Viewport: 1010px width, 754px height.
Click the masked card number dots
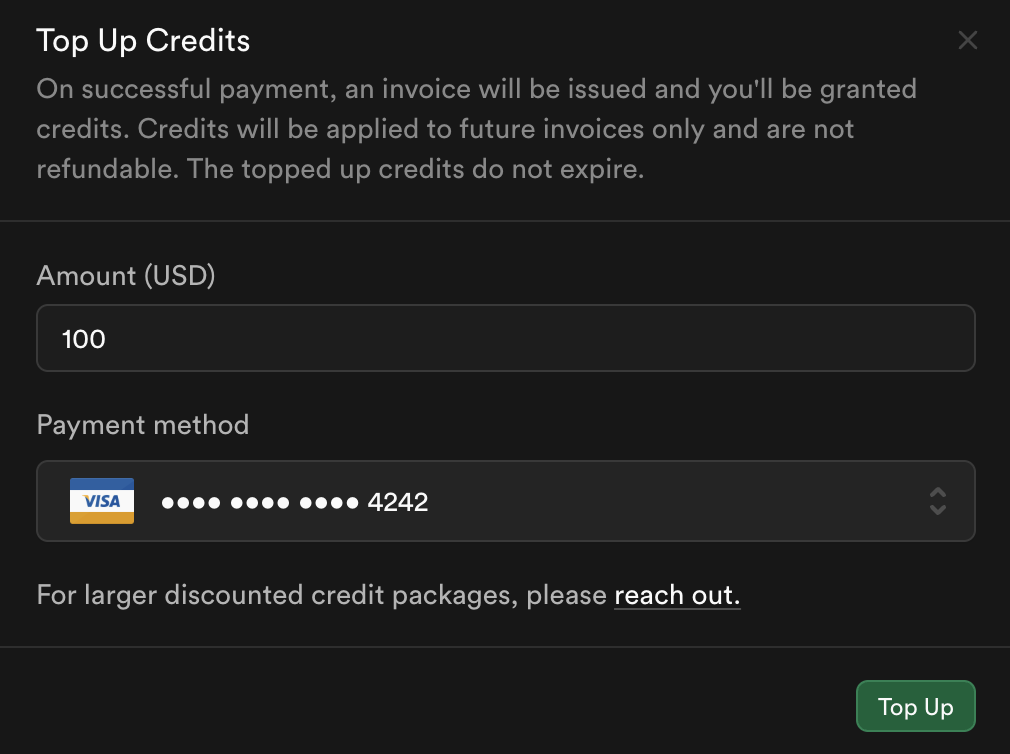[260, 502]
